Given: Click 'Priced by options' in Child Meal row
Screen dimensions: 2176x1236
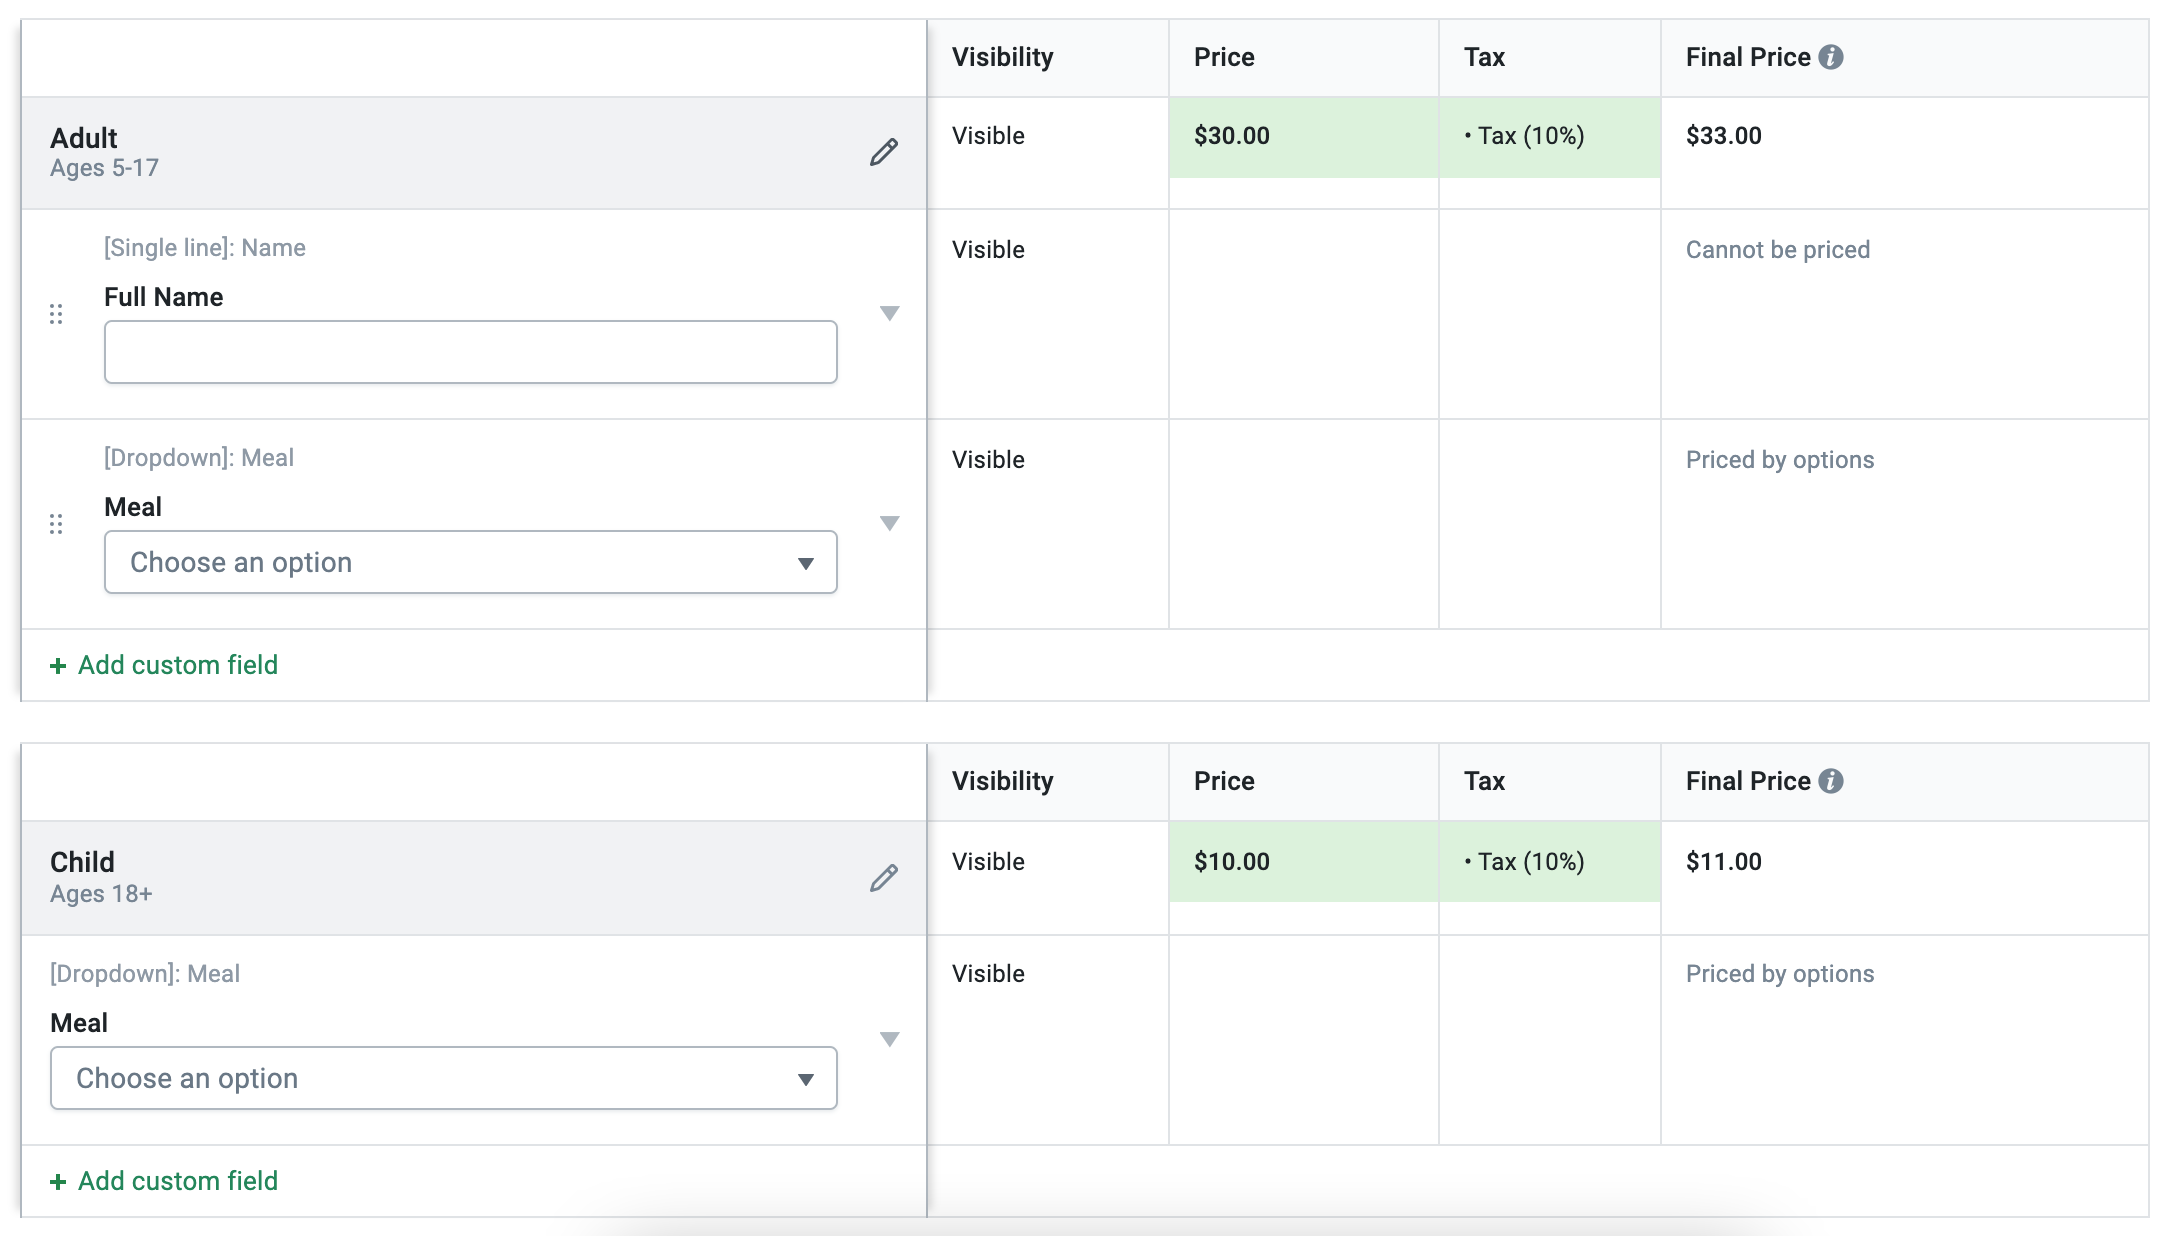Looking at the screenshot, I should pos(1780,974).
